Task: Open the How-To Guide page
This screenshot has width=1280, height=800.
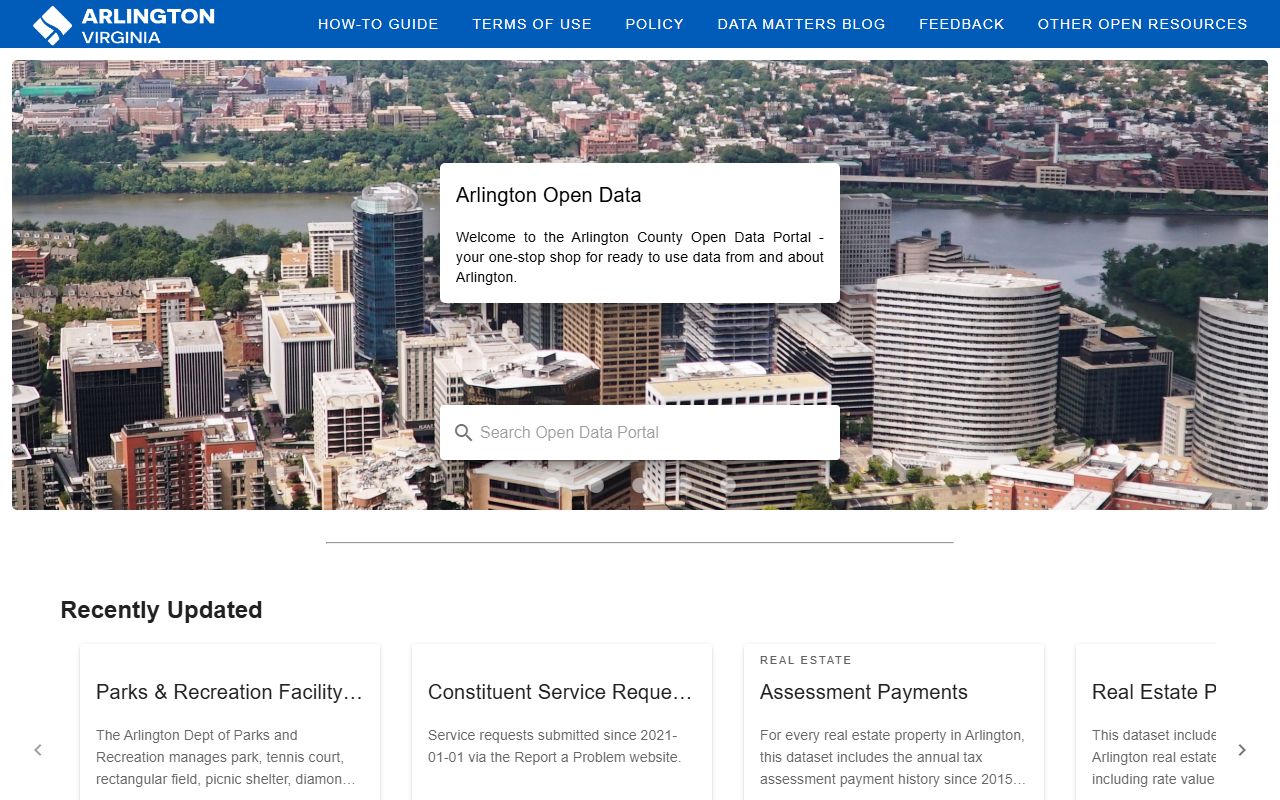Action: [378, 24]
